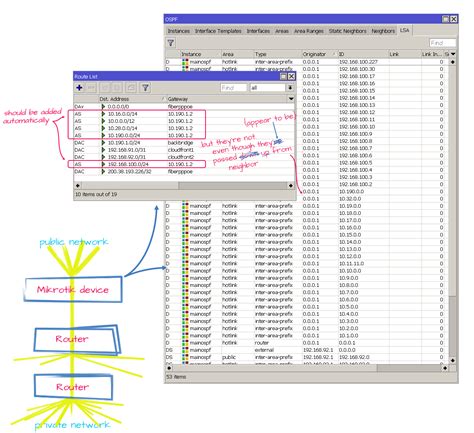Select the route arrow icon for 192.168.91.0/31
This screenshot has width=474, height=433.
point(103,150)
